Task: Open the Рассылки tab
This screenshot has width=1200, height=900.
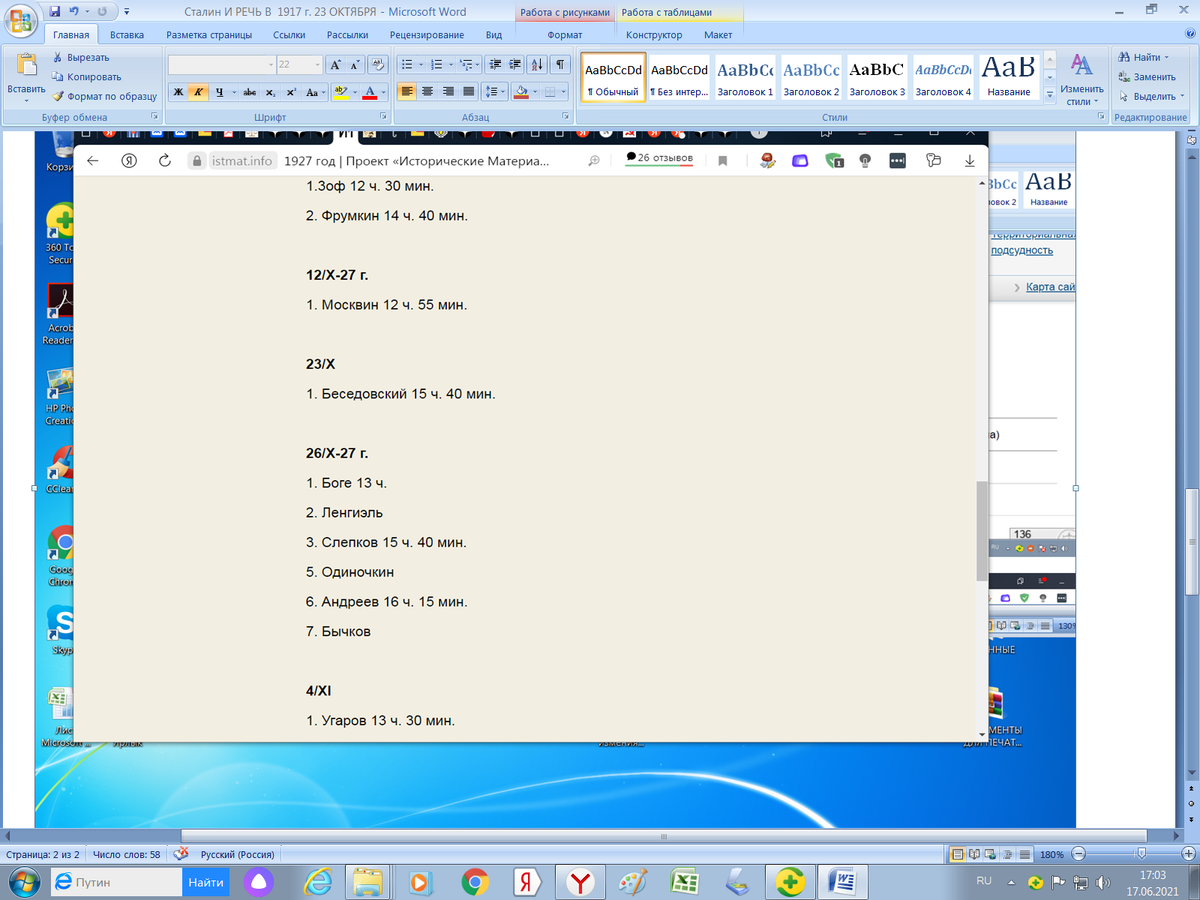Action: click(348, 35)
